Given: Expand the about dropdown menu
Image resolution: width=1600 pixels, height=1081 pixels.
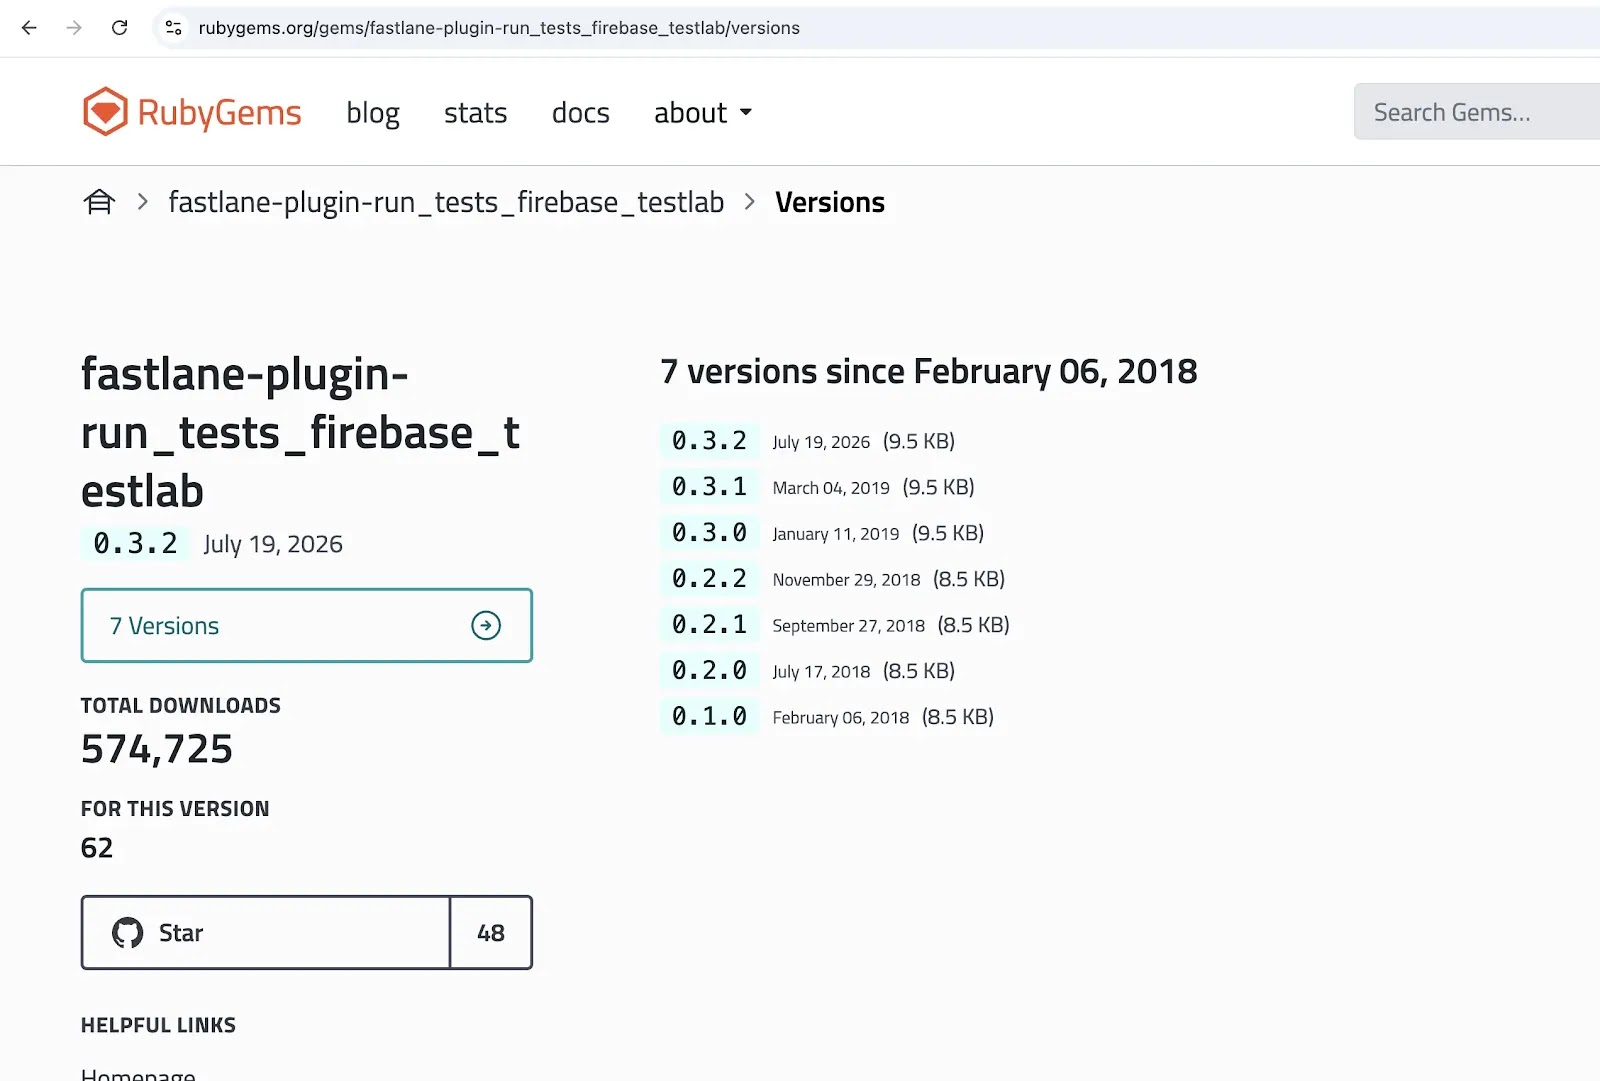Looking at the screenshot, I should coord(702,113).
